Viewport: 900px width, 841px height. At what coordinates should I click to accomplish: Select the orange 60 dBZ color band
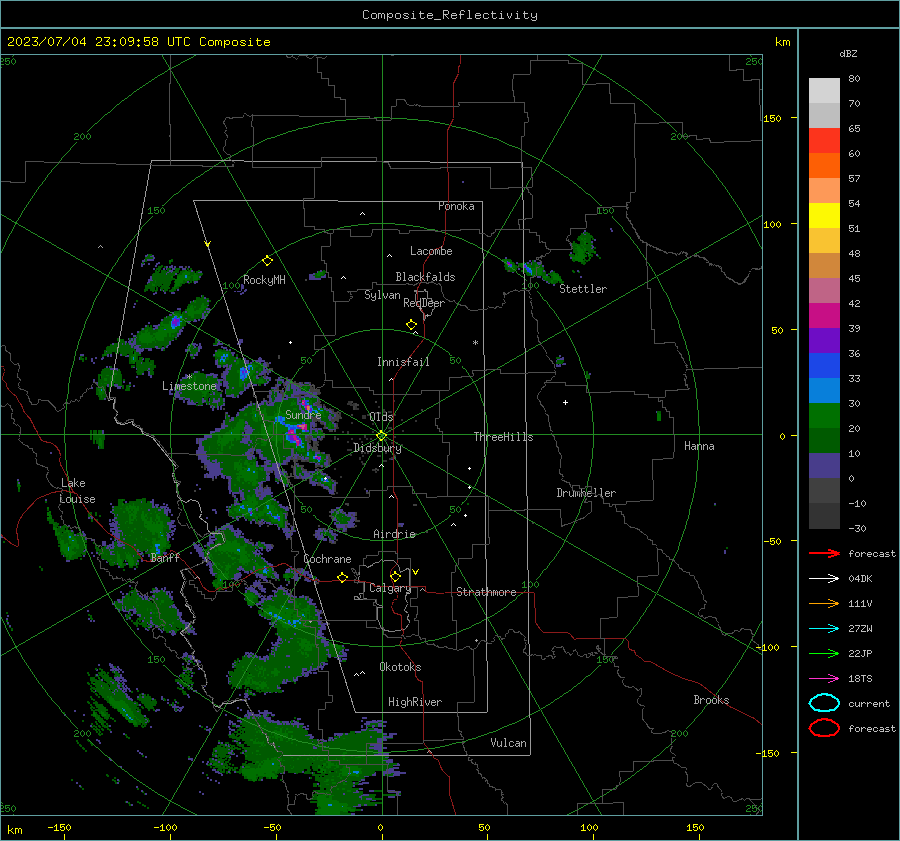pyautogui.click(x=824, y=166)
